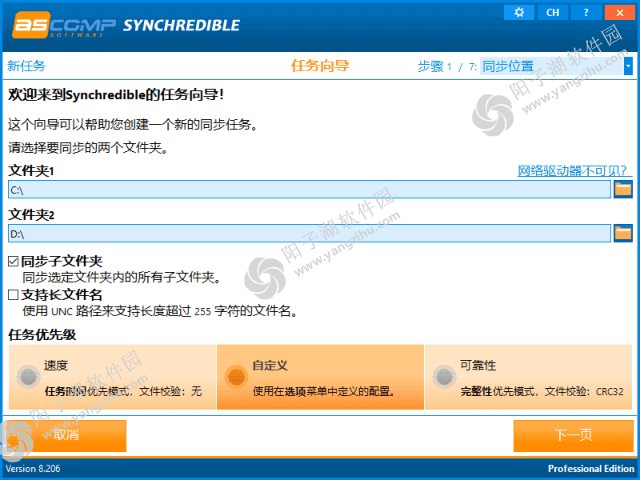
Task: Select the 可靠性 priority radio option
Action: 444,377
